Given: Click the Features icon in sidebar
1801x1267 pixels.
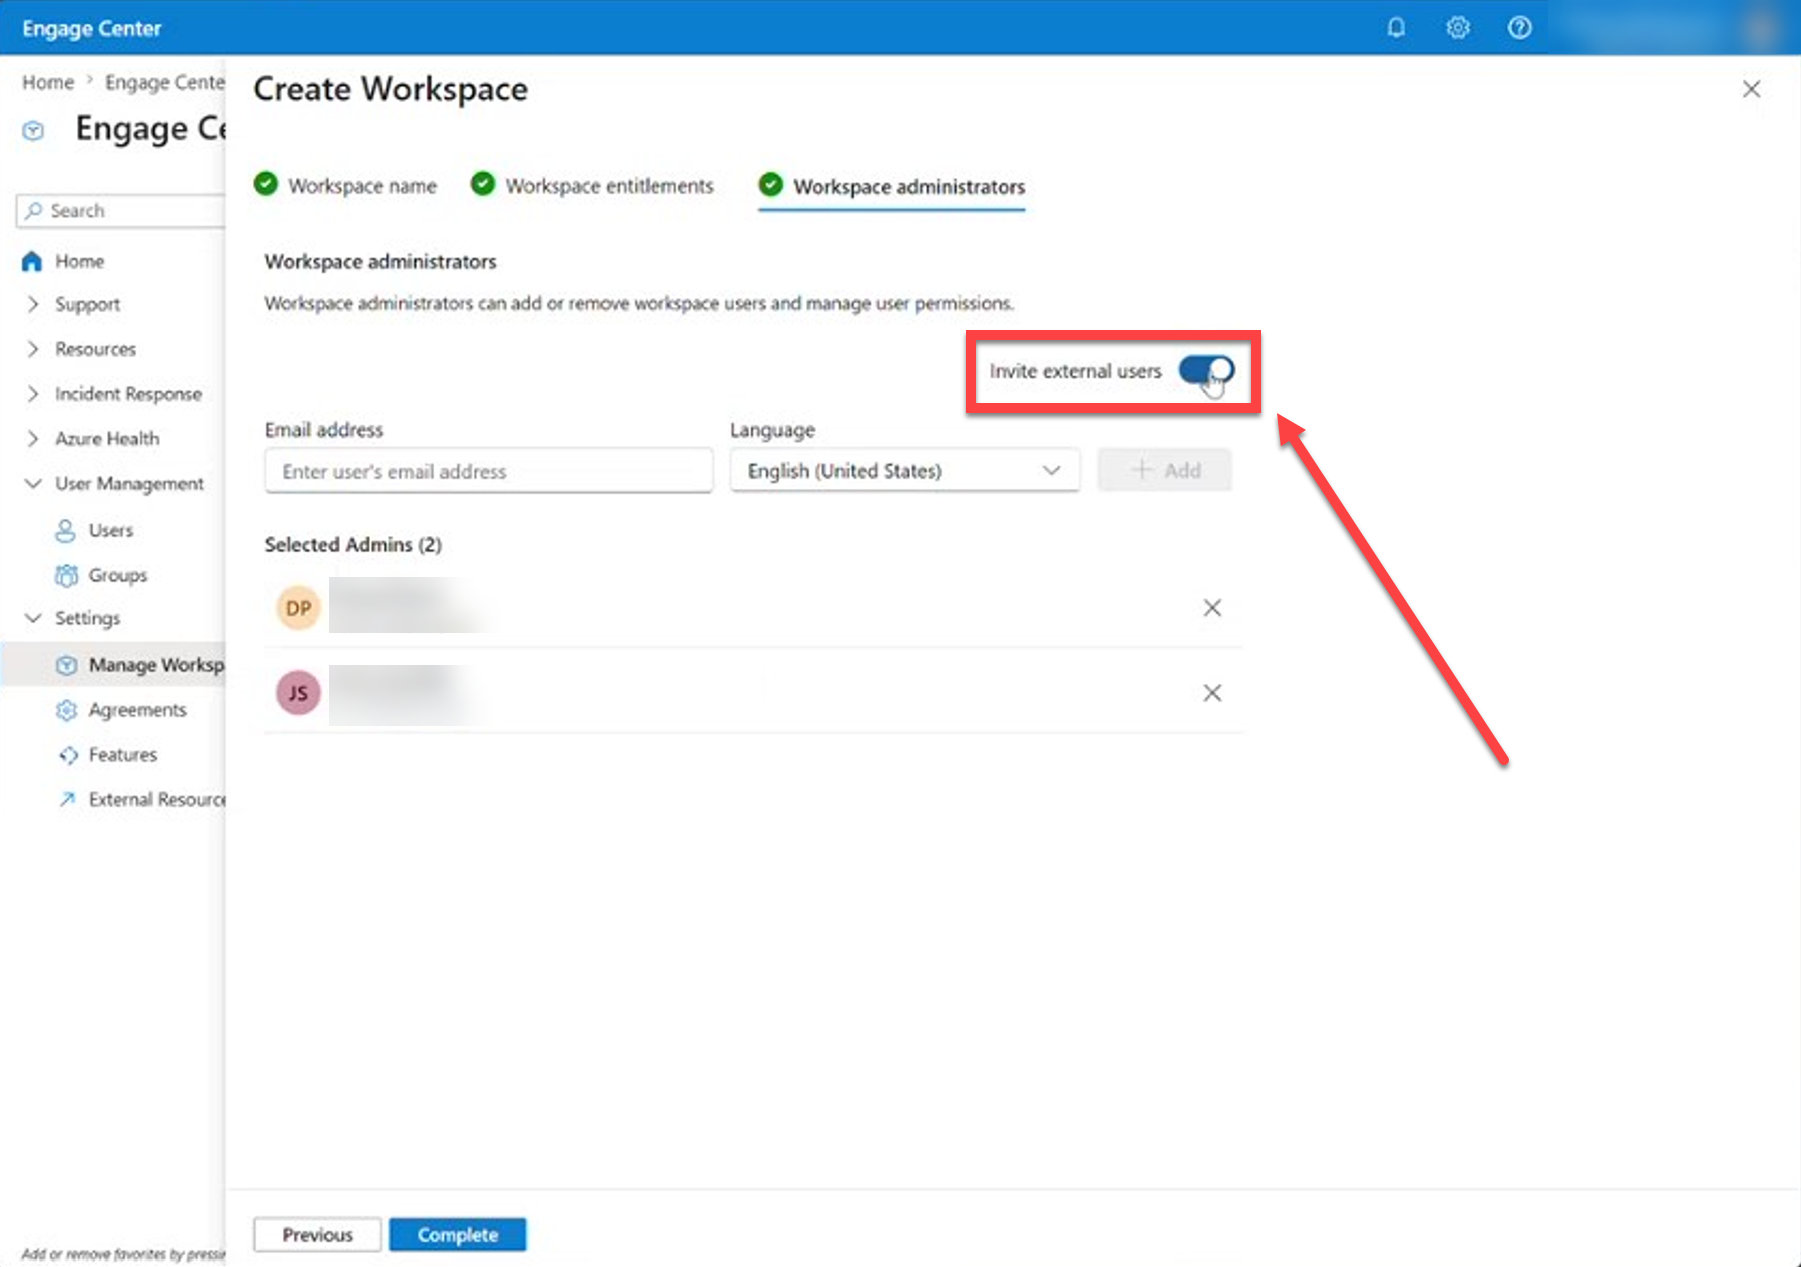Looking at the screenshot, I should (67, 755).
